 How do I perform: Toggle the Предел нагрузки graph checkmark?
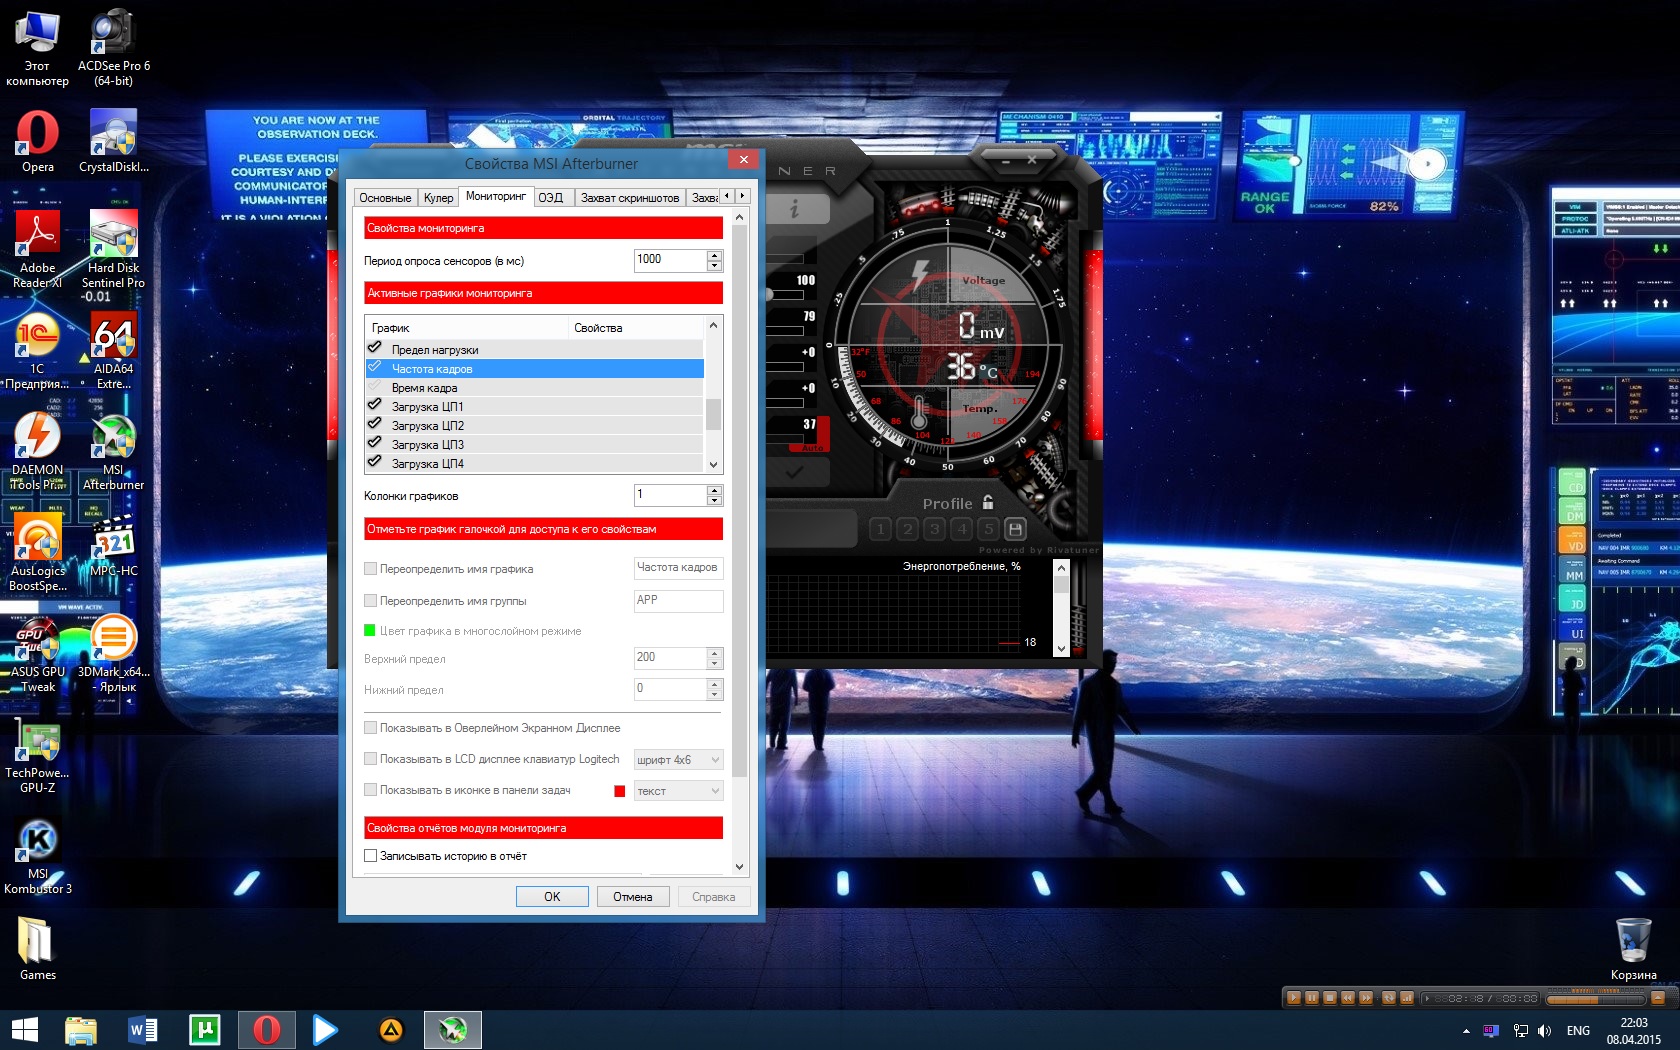(375, 348)
